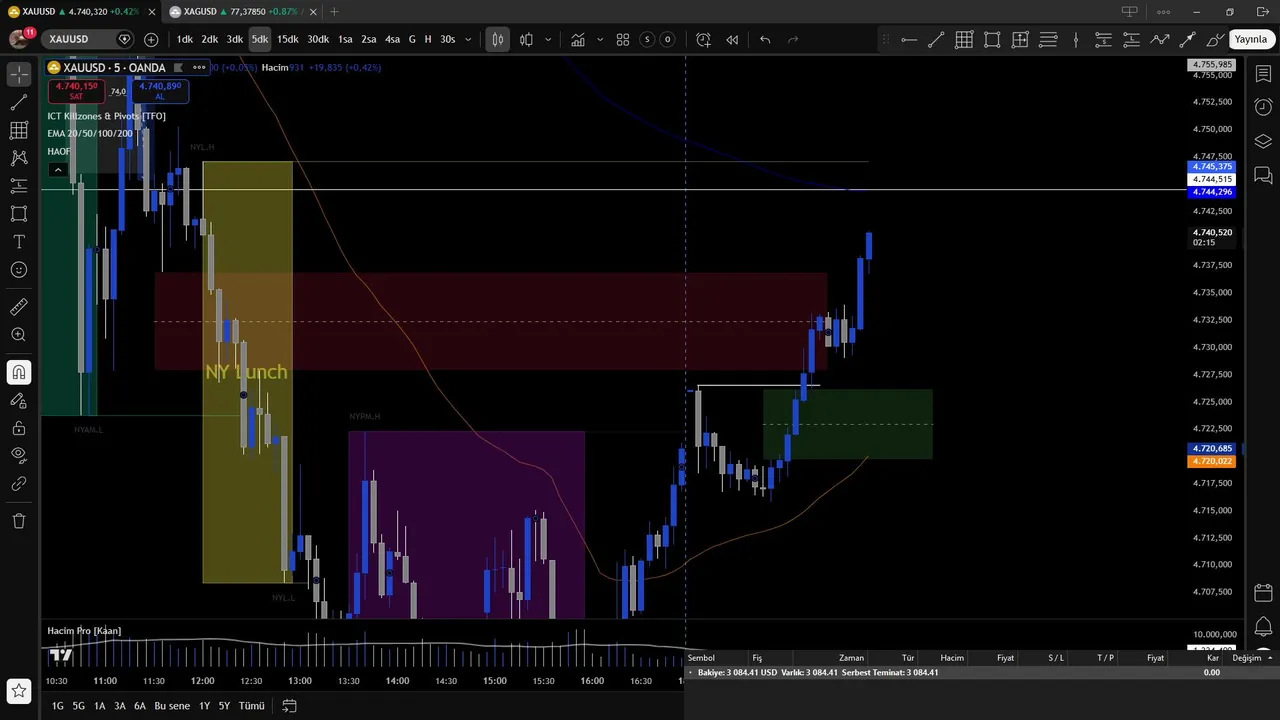Image resolution: width=1280 pixels, height=720 pixels.
Task: Collapse the indicator legend arrow
Action: pyautogui.click(x=58, y=170)
